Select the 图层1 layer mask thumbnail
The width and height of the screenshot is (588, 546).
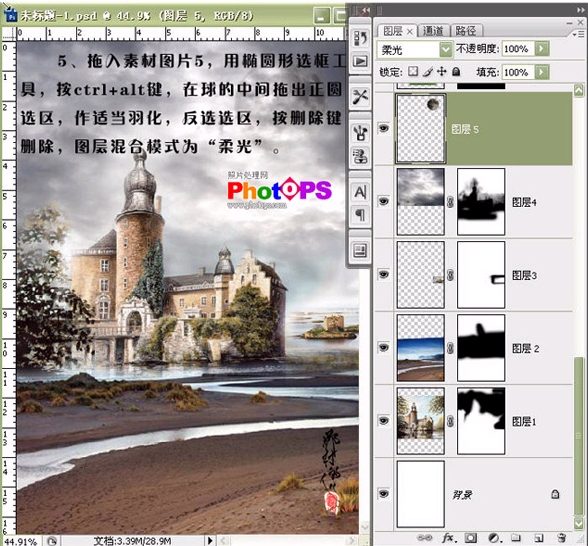tap(481, 421)
